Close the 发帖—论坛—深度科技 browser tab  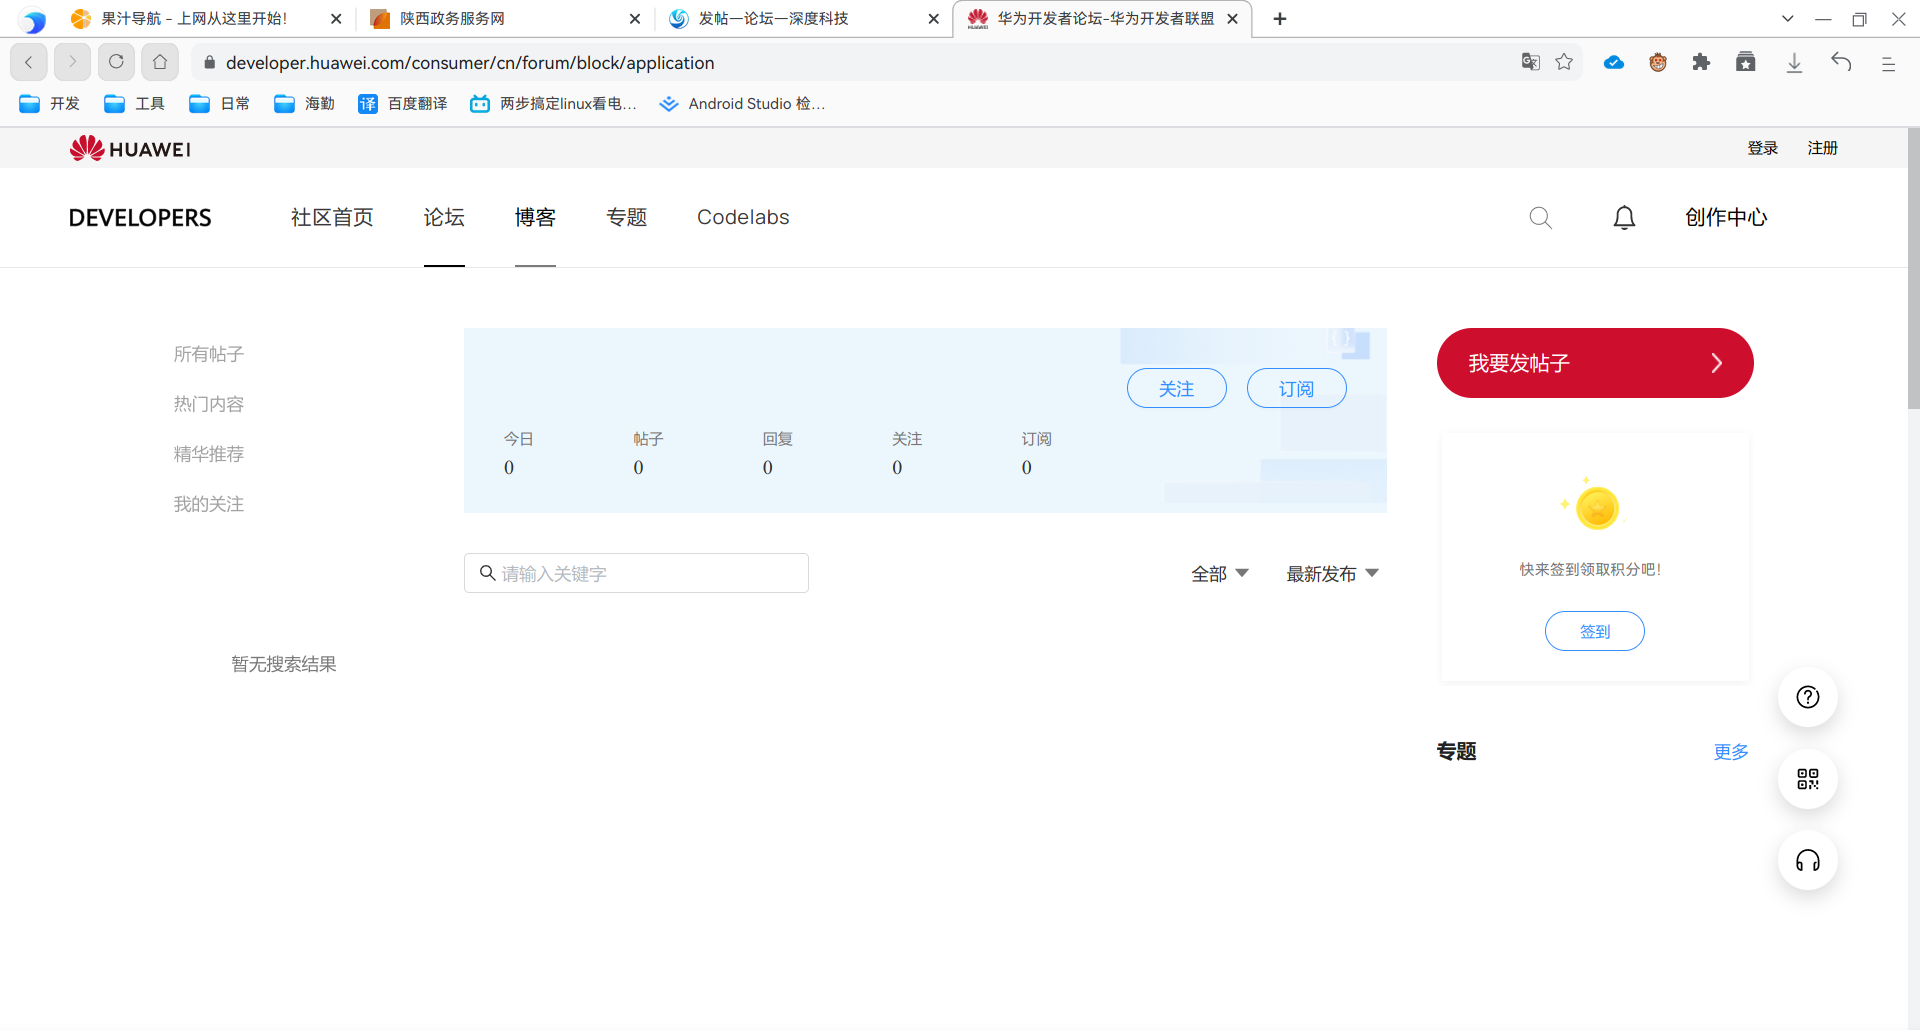pos(934,19)
